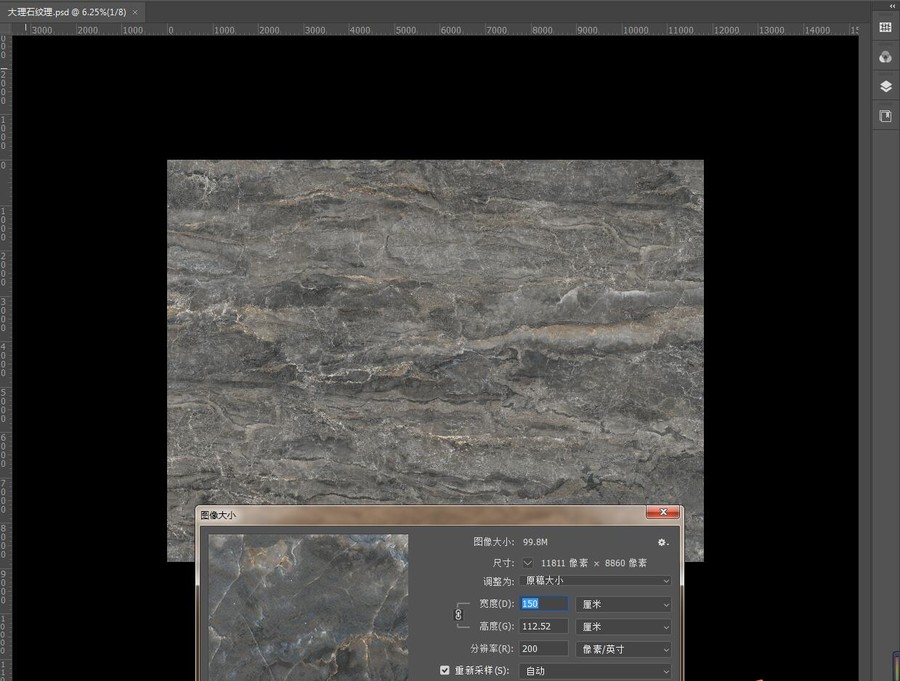Open the Layers panel icon
The height and width of the screenshot is (681, 900).
click(x=885, y=87)
